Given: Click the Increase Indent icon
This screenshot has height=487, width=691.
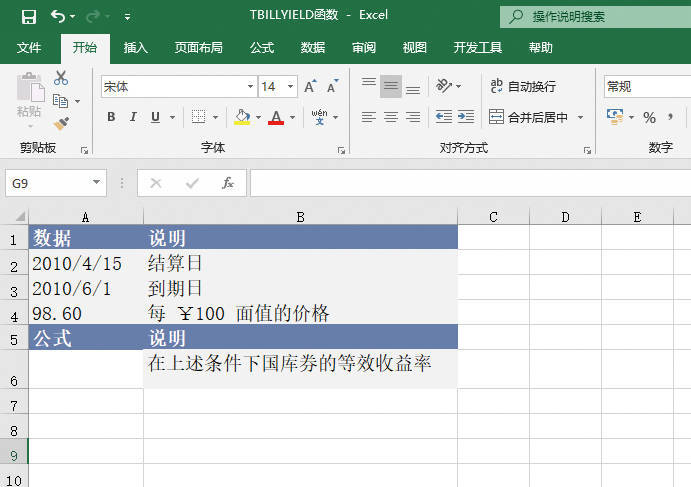Looking at the screenshot, I should [465, 117].
